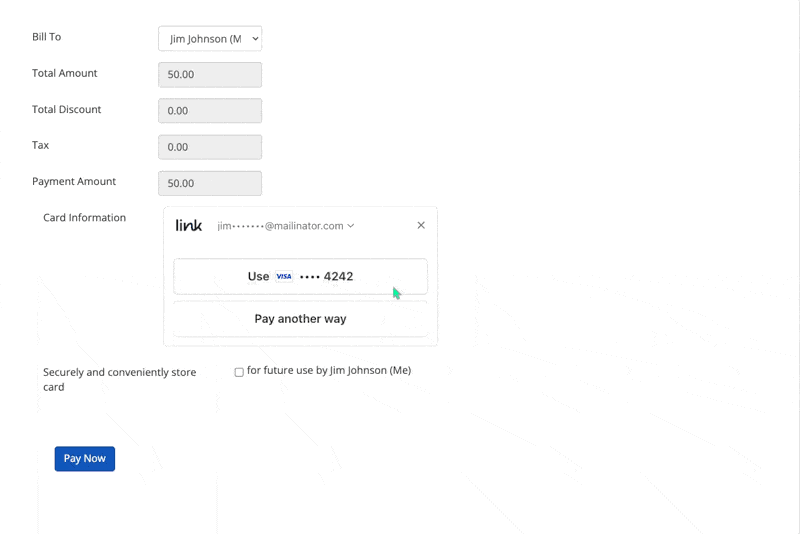
Task: Click the Link logo in card panel
Action: click(188, 226)
